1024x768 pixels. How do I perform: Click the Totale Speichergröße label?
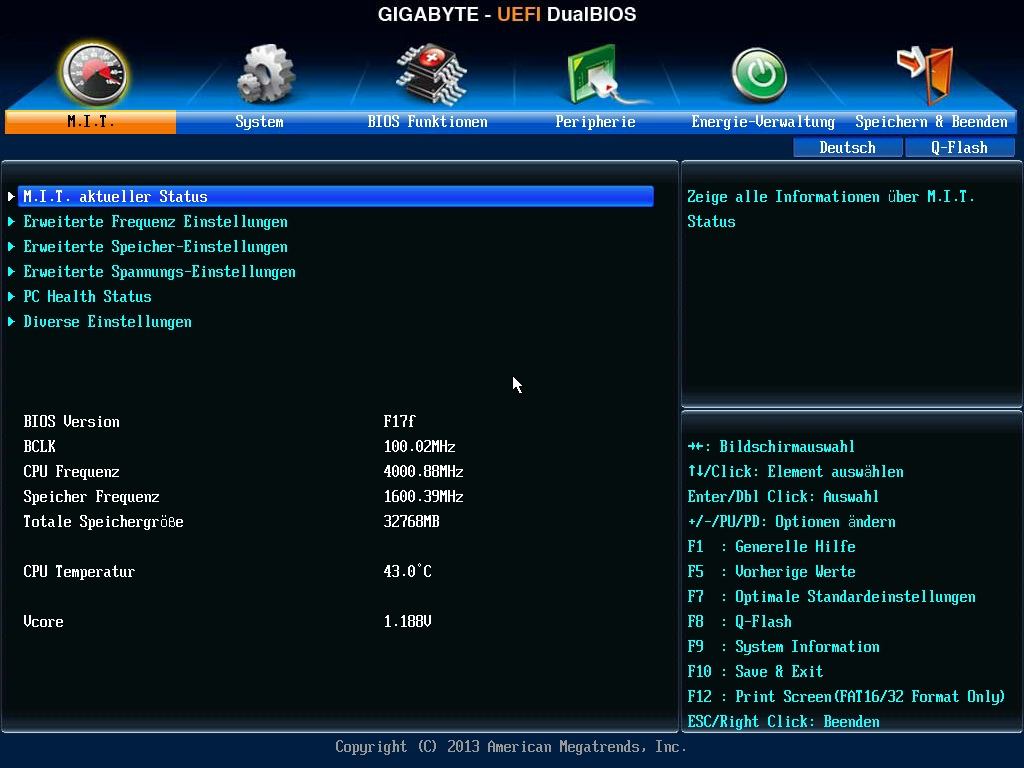click(x=103, y=522)
